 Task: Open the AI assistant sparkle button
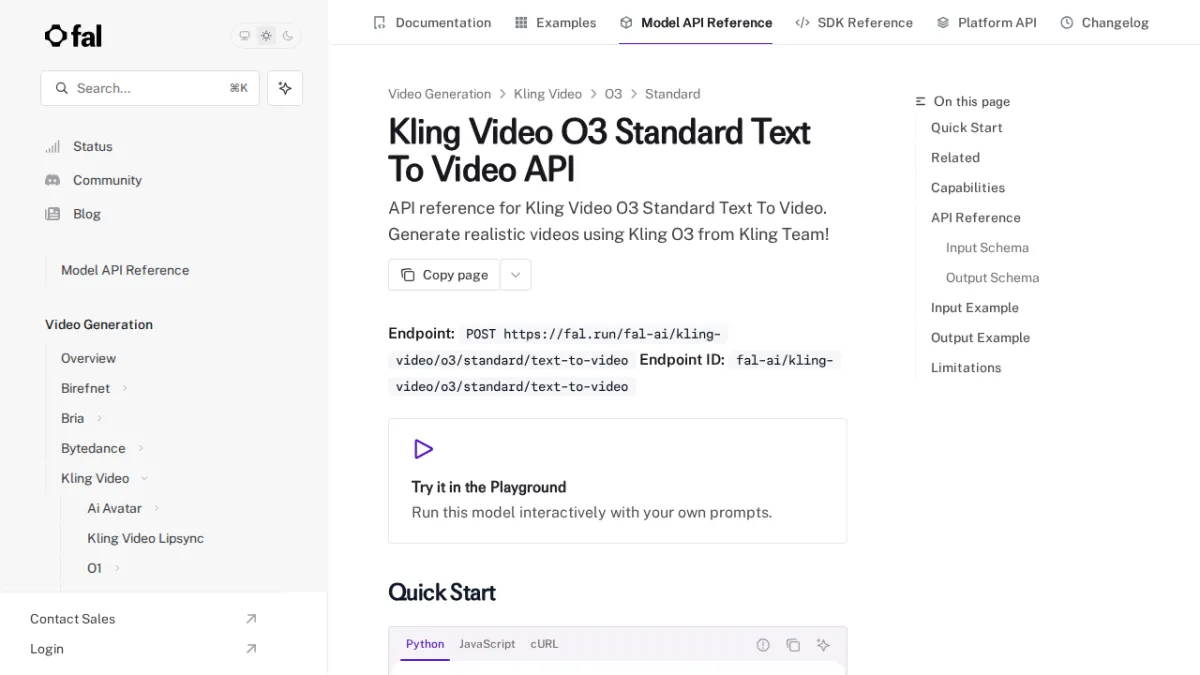coord(285,88)
